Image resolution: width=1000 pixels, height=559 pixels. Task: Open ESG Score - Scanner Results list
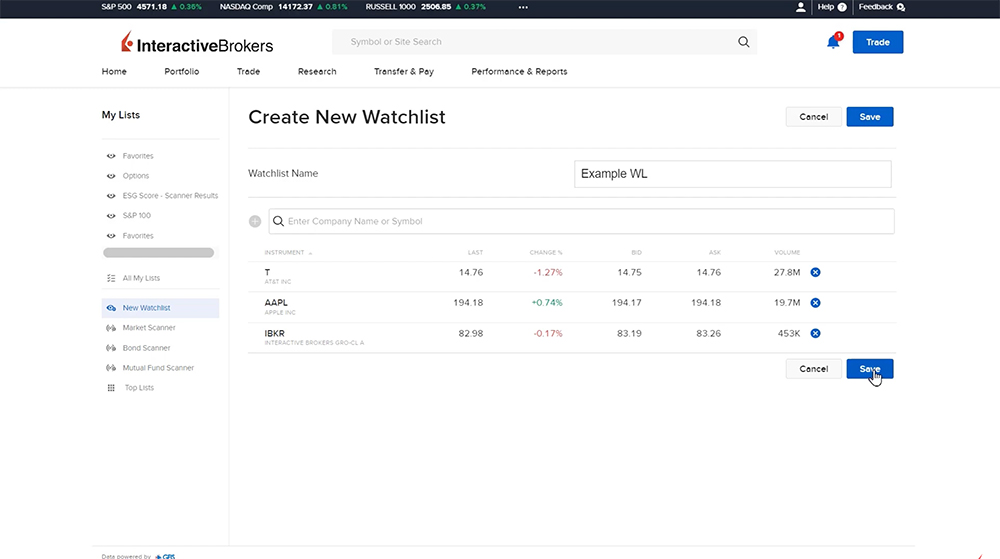click(x=169, y=196)
